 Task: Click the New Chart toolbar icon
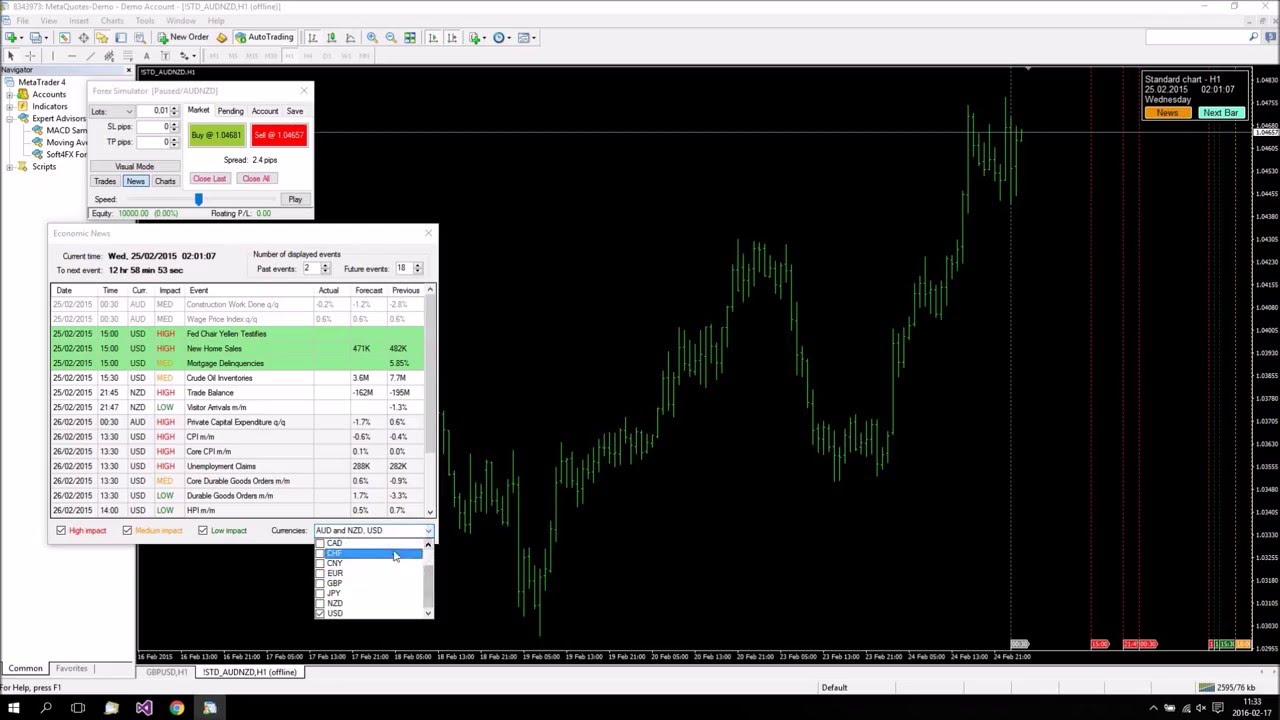11,37
